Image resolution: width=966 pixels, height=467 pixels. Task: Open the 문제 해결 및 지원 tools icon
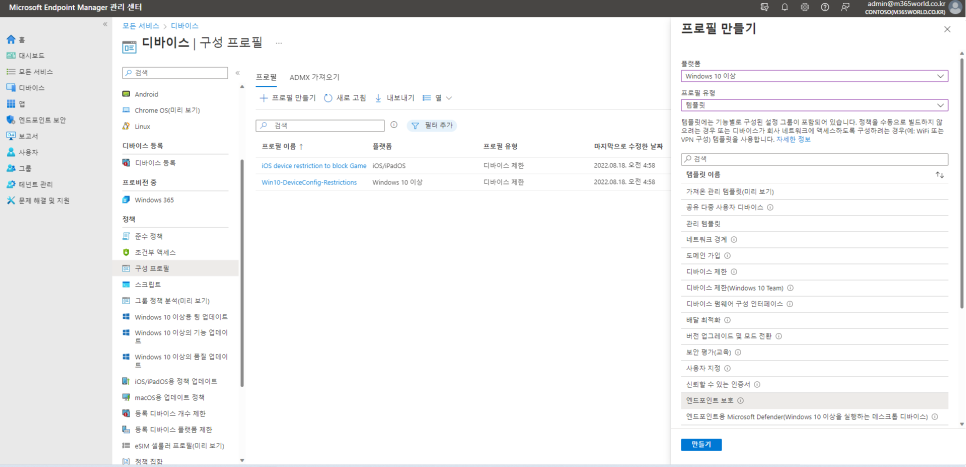[x=10, y=200]
